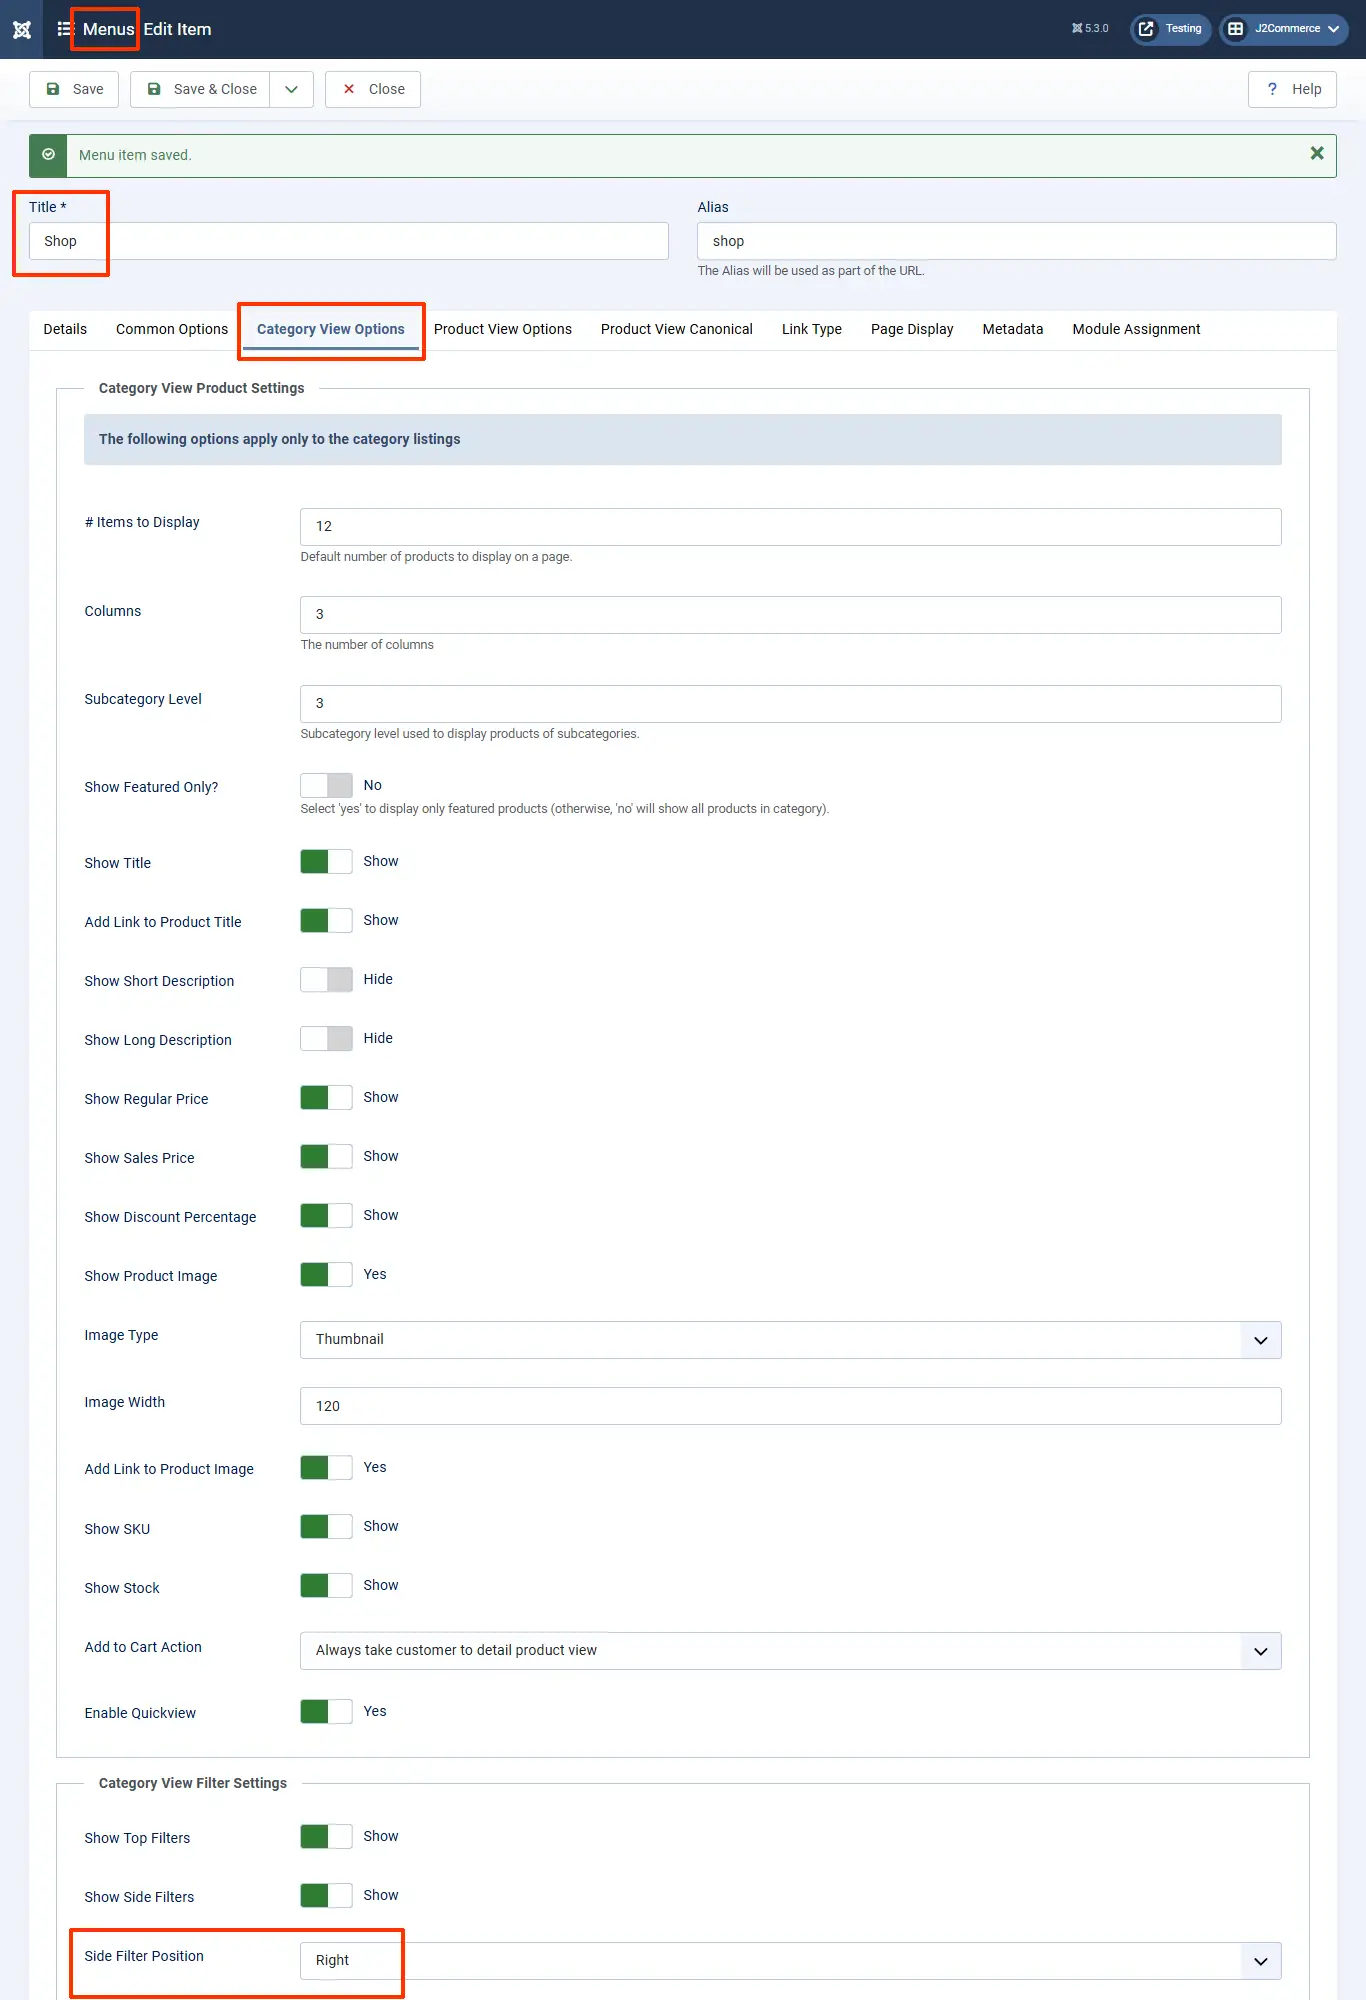This screenshot has width=1366, height=2000.
Task: Click the Joomla logo icon
Action: (x=21, y=29)
